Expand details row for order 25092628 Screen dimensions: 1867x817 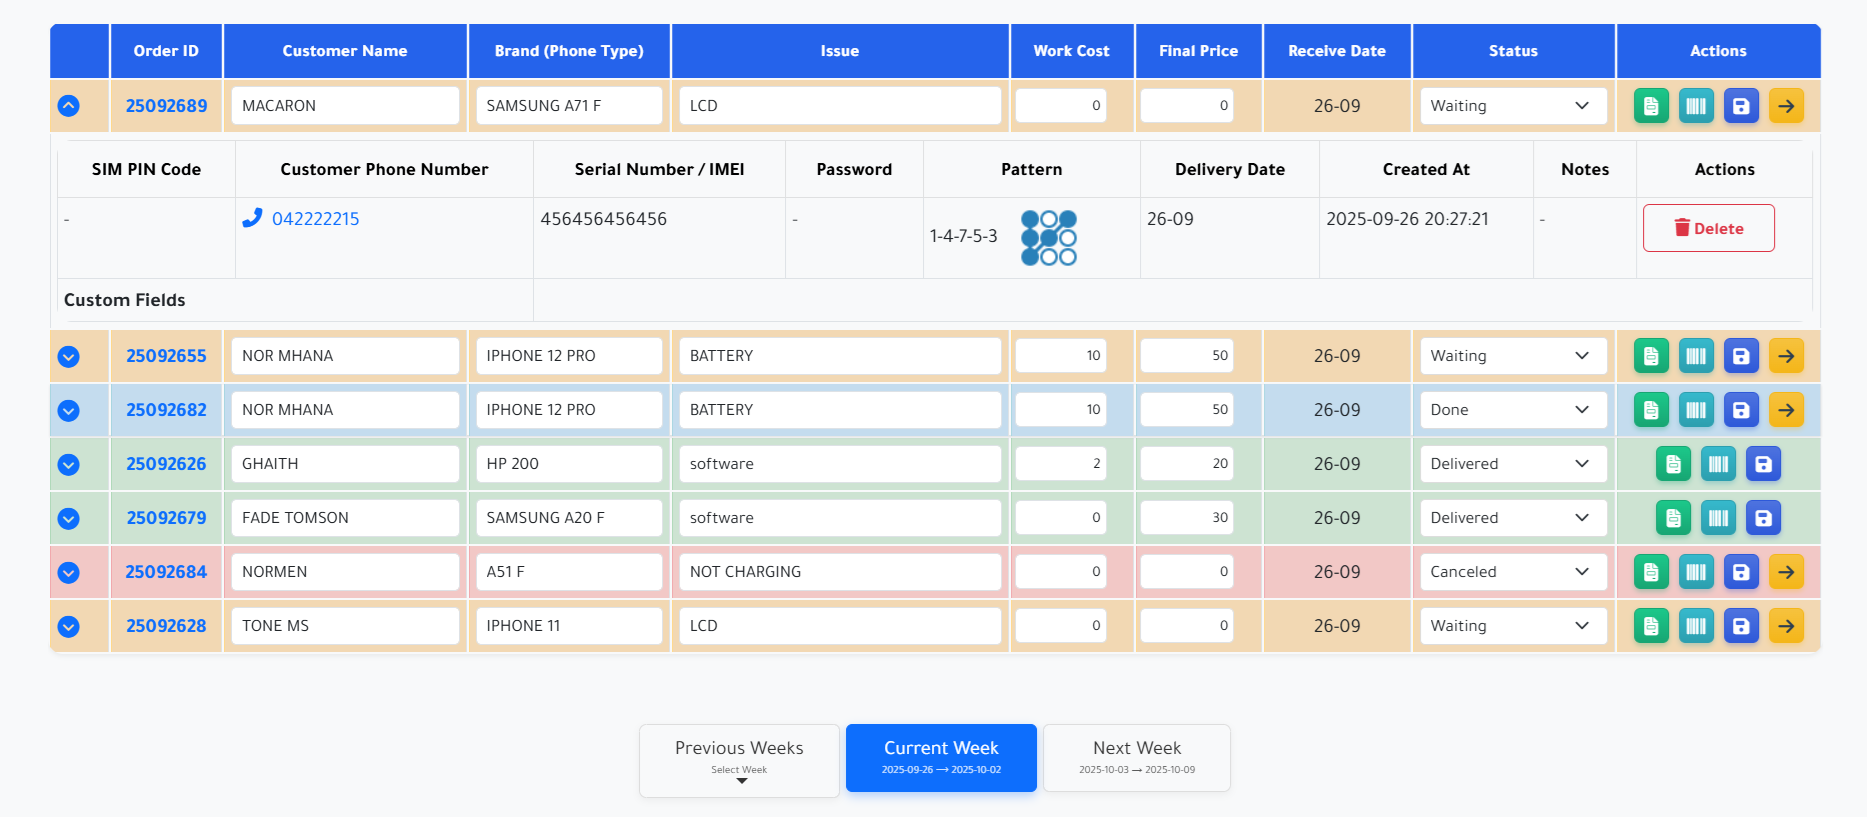tap(69, 626)
